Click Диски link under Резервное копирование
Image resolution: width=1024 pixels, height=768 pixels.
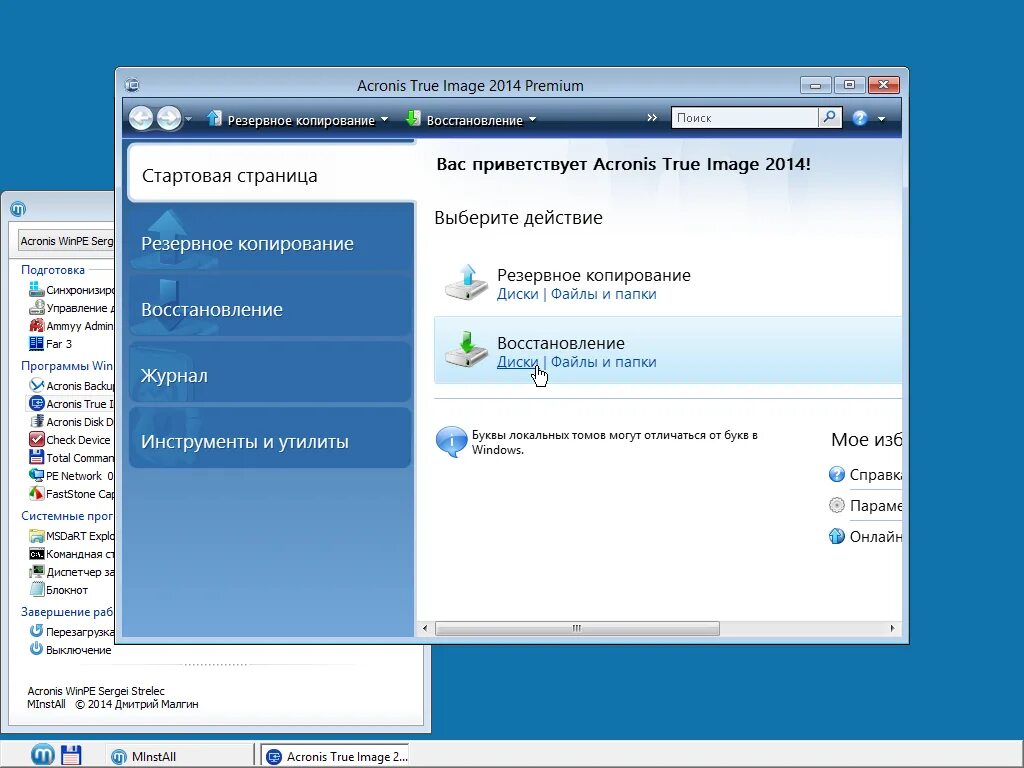tap(517, 294)
